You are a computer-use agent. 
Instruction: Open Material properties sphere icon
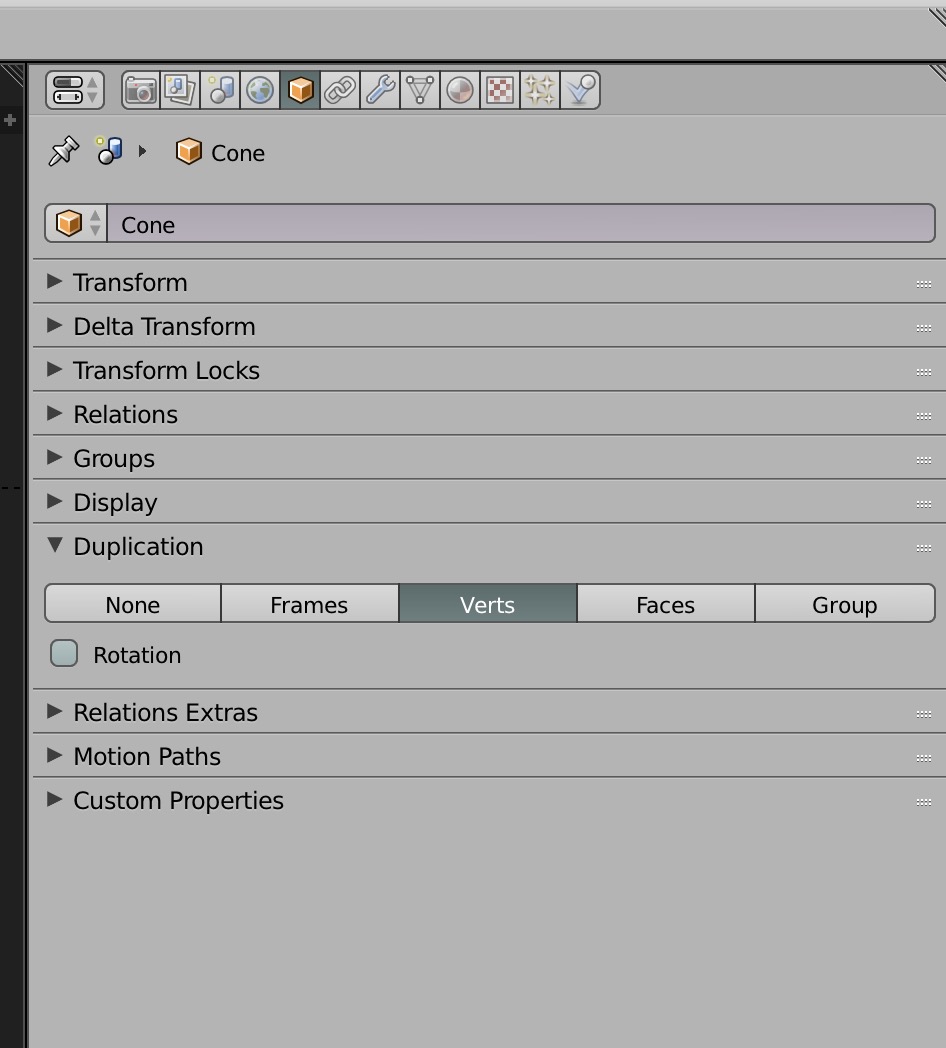pyautogui.click(x=460, y=90)
